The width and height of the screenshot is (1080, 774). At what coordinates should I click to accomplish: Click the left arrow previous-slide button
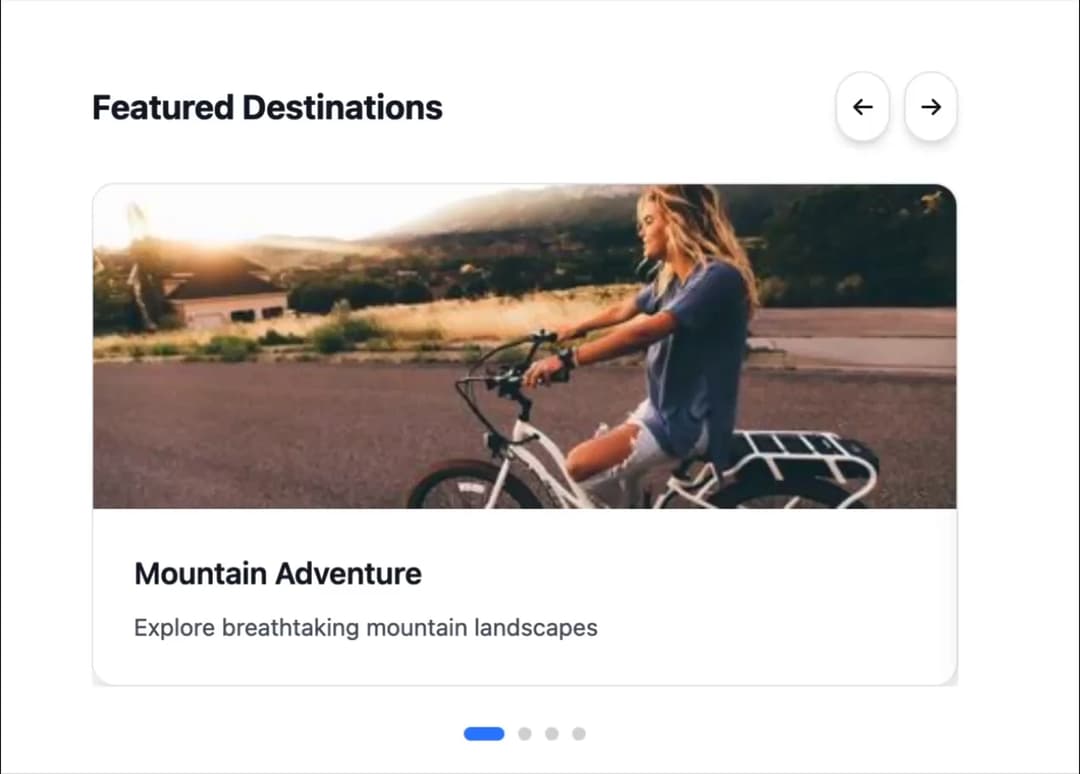(862, 107)
